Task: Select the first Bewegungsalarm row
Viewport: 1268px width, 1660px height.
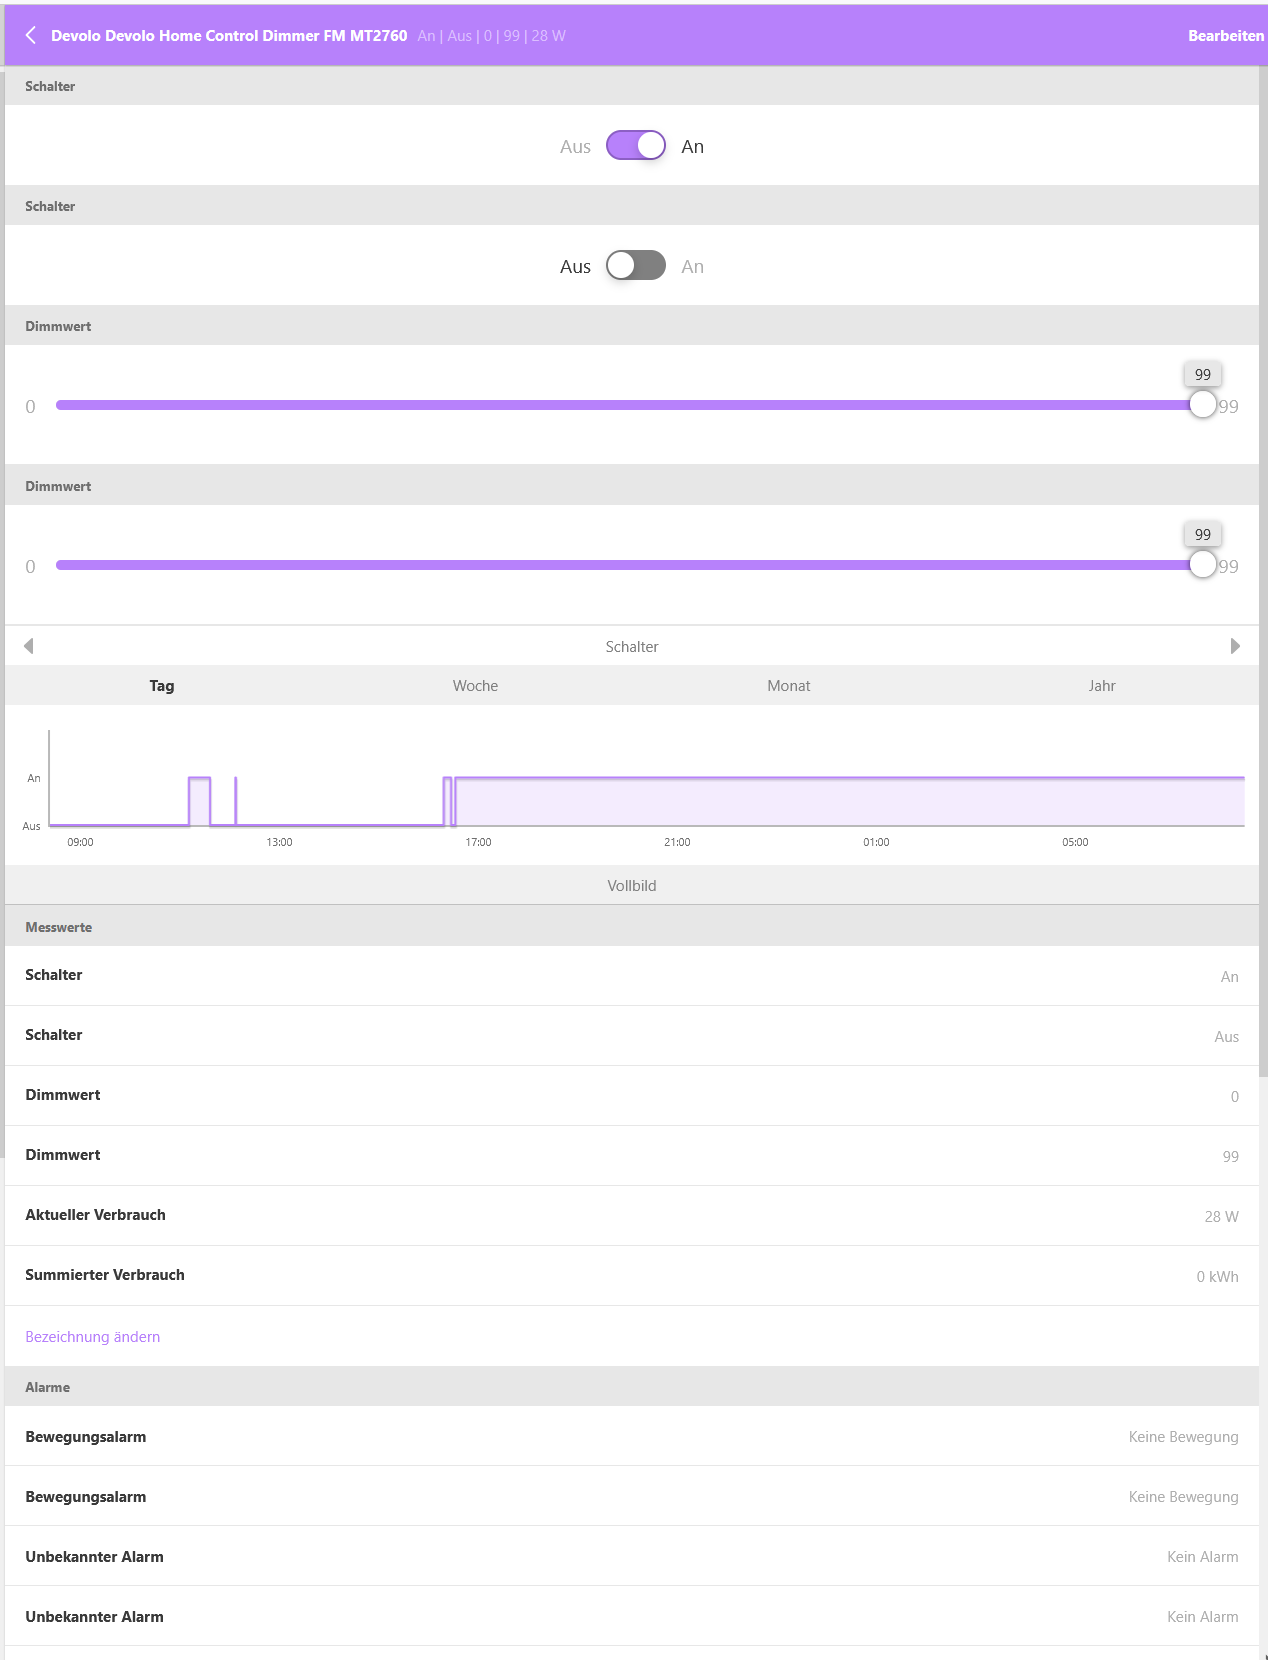Action: (x=632, y=1437)
